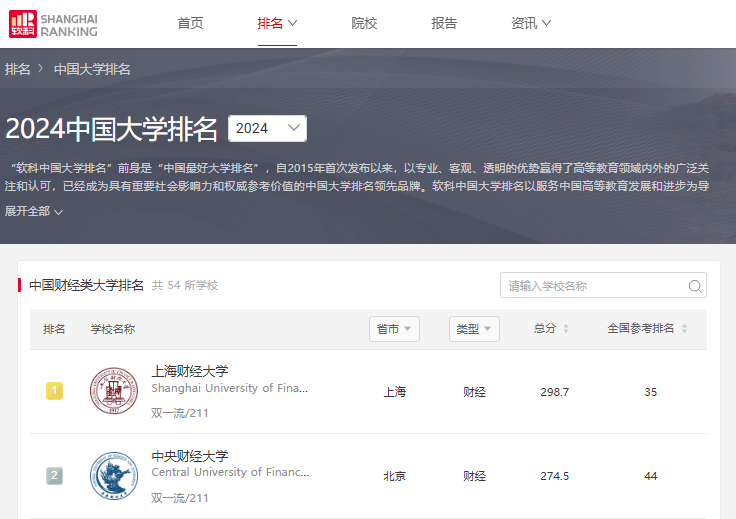The width and height of the screenshot is (736, 519).
Task: Expand full description with 展开全部
Action: (x=34, y=211)
